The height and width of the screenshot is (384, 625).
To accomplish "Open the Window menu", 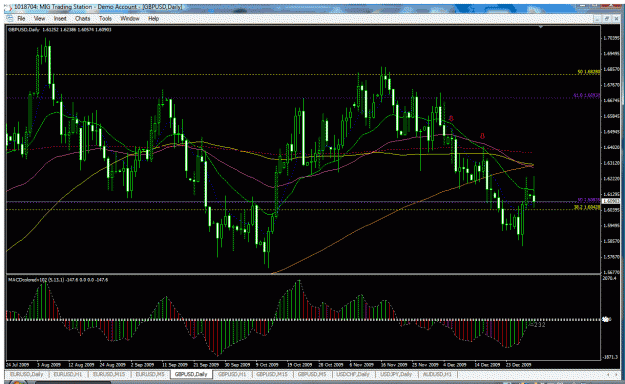I will [130, 19].
